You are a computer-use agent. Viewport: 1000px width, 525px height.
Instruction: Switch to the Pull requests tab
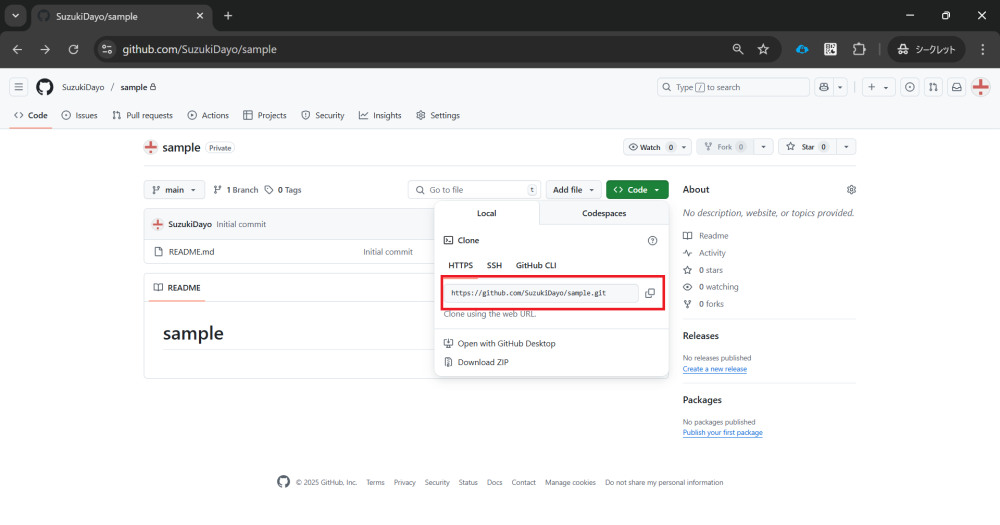(142, 115)
